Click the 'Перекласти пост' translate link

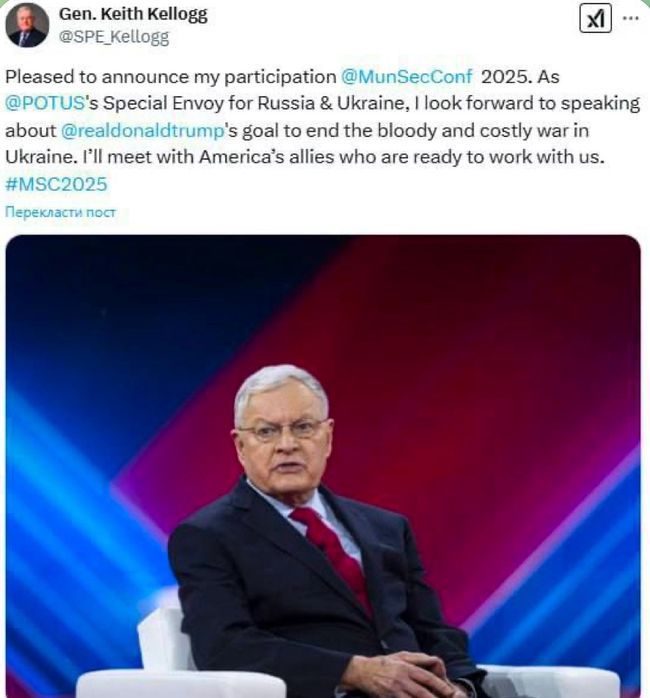[60, 212]
